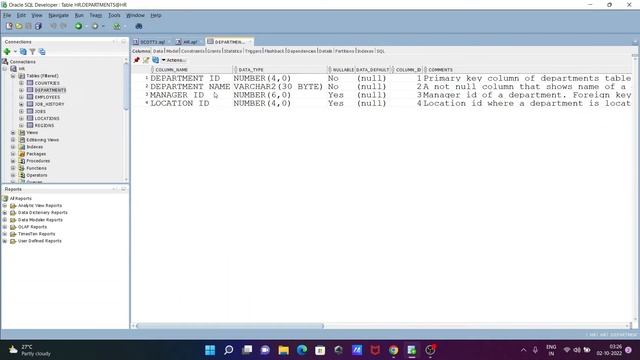Click the weather widget on taskbar
640x360 pixels.
pos(31,350)
